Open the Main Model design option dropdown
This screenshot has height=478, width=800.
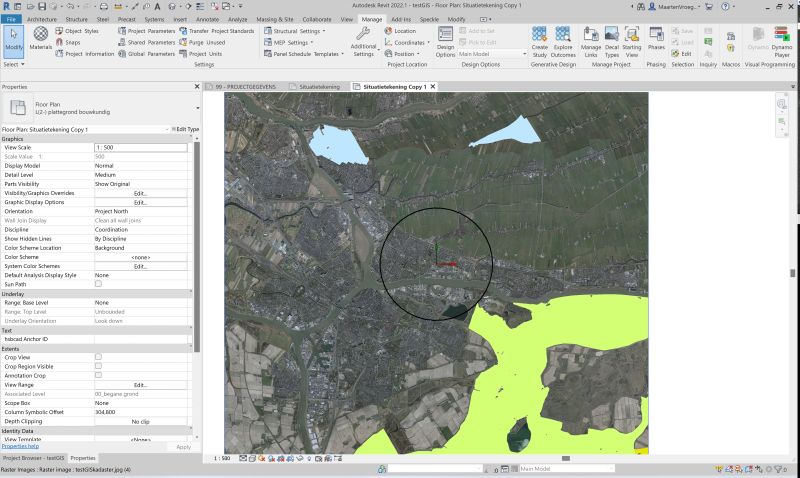(492, 54)
